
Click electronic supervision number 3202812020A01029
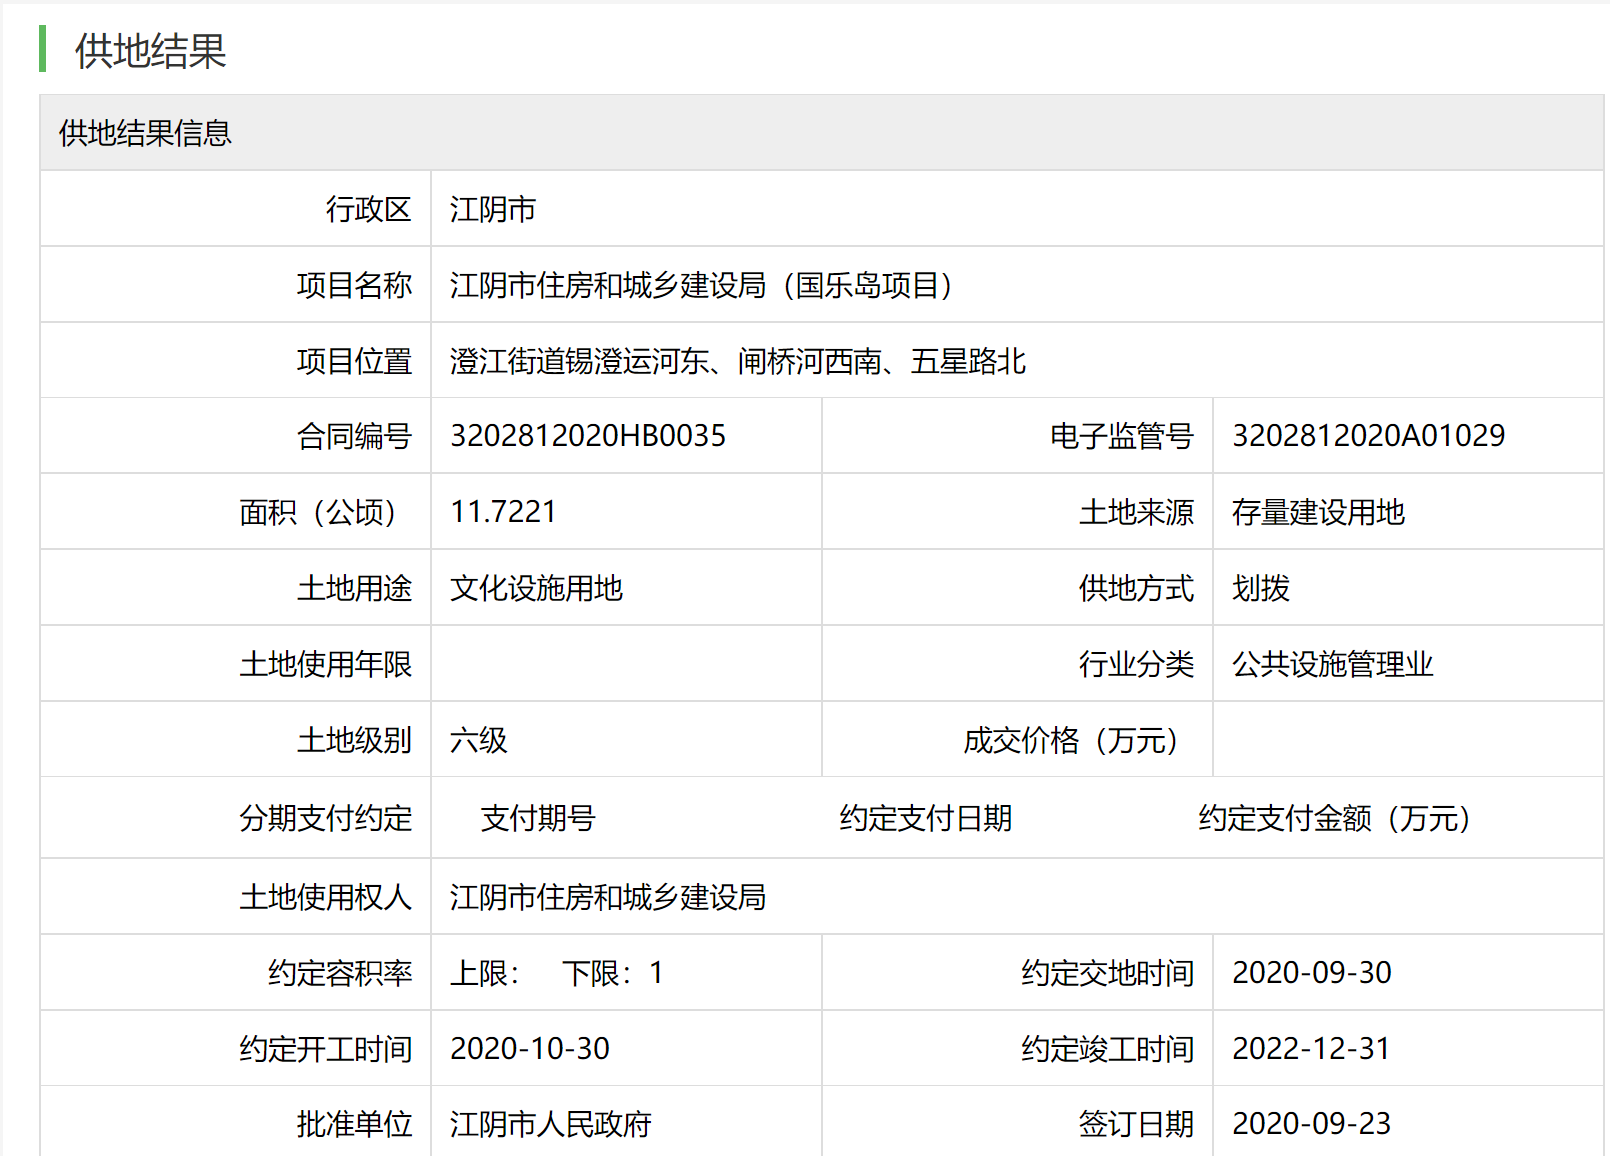point(1368,436)
